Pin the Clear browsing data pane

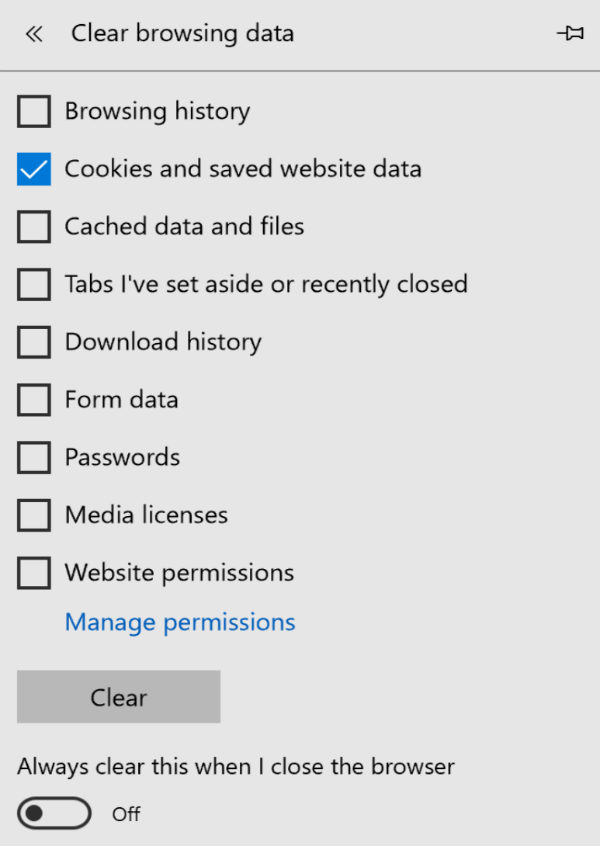tap(570, 34)
